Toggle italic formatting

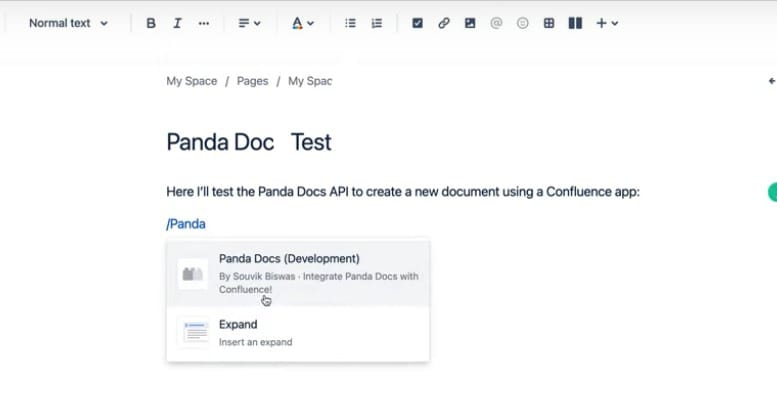[177, 23]
